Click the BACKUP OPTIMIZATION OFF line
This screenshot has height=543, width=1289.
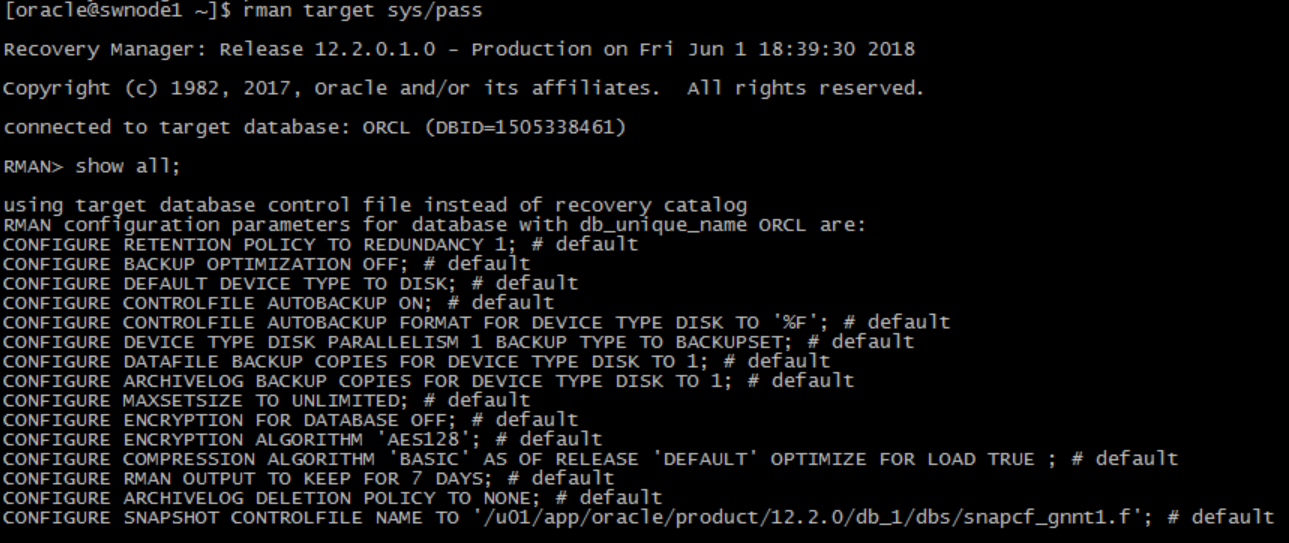tap(267, 264)
